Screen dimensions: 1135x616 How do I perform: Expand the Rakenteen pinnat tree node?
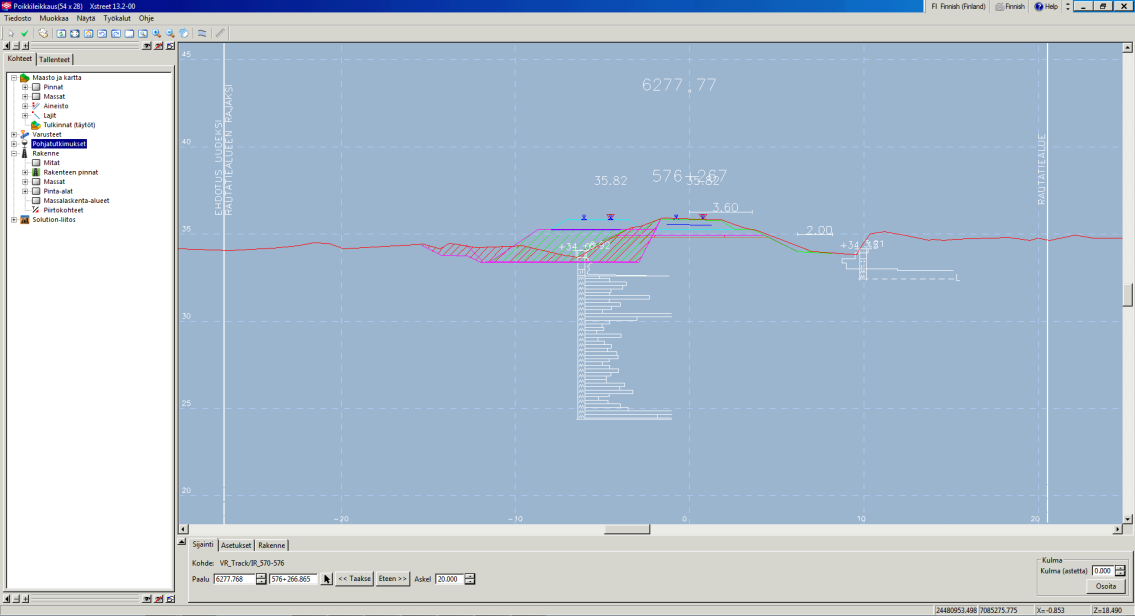coord(25,172)
